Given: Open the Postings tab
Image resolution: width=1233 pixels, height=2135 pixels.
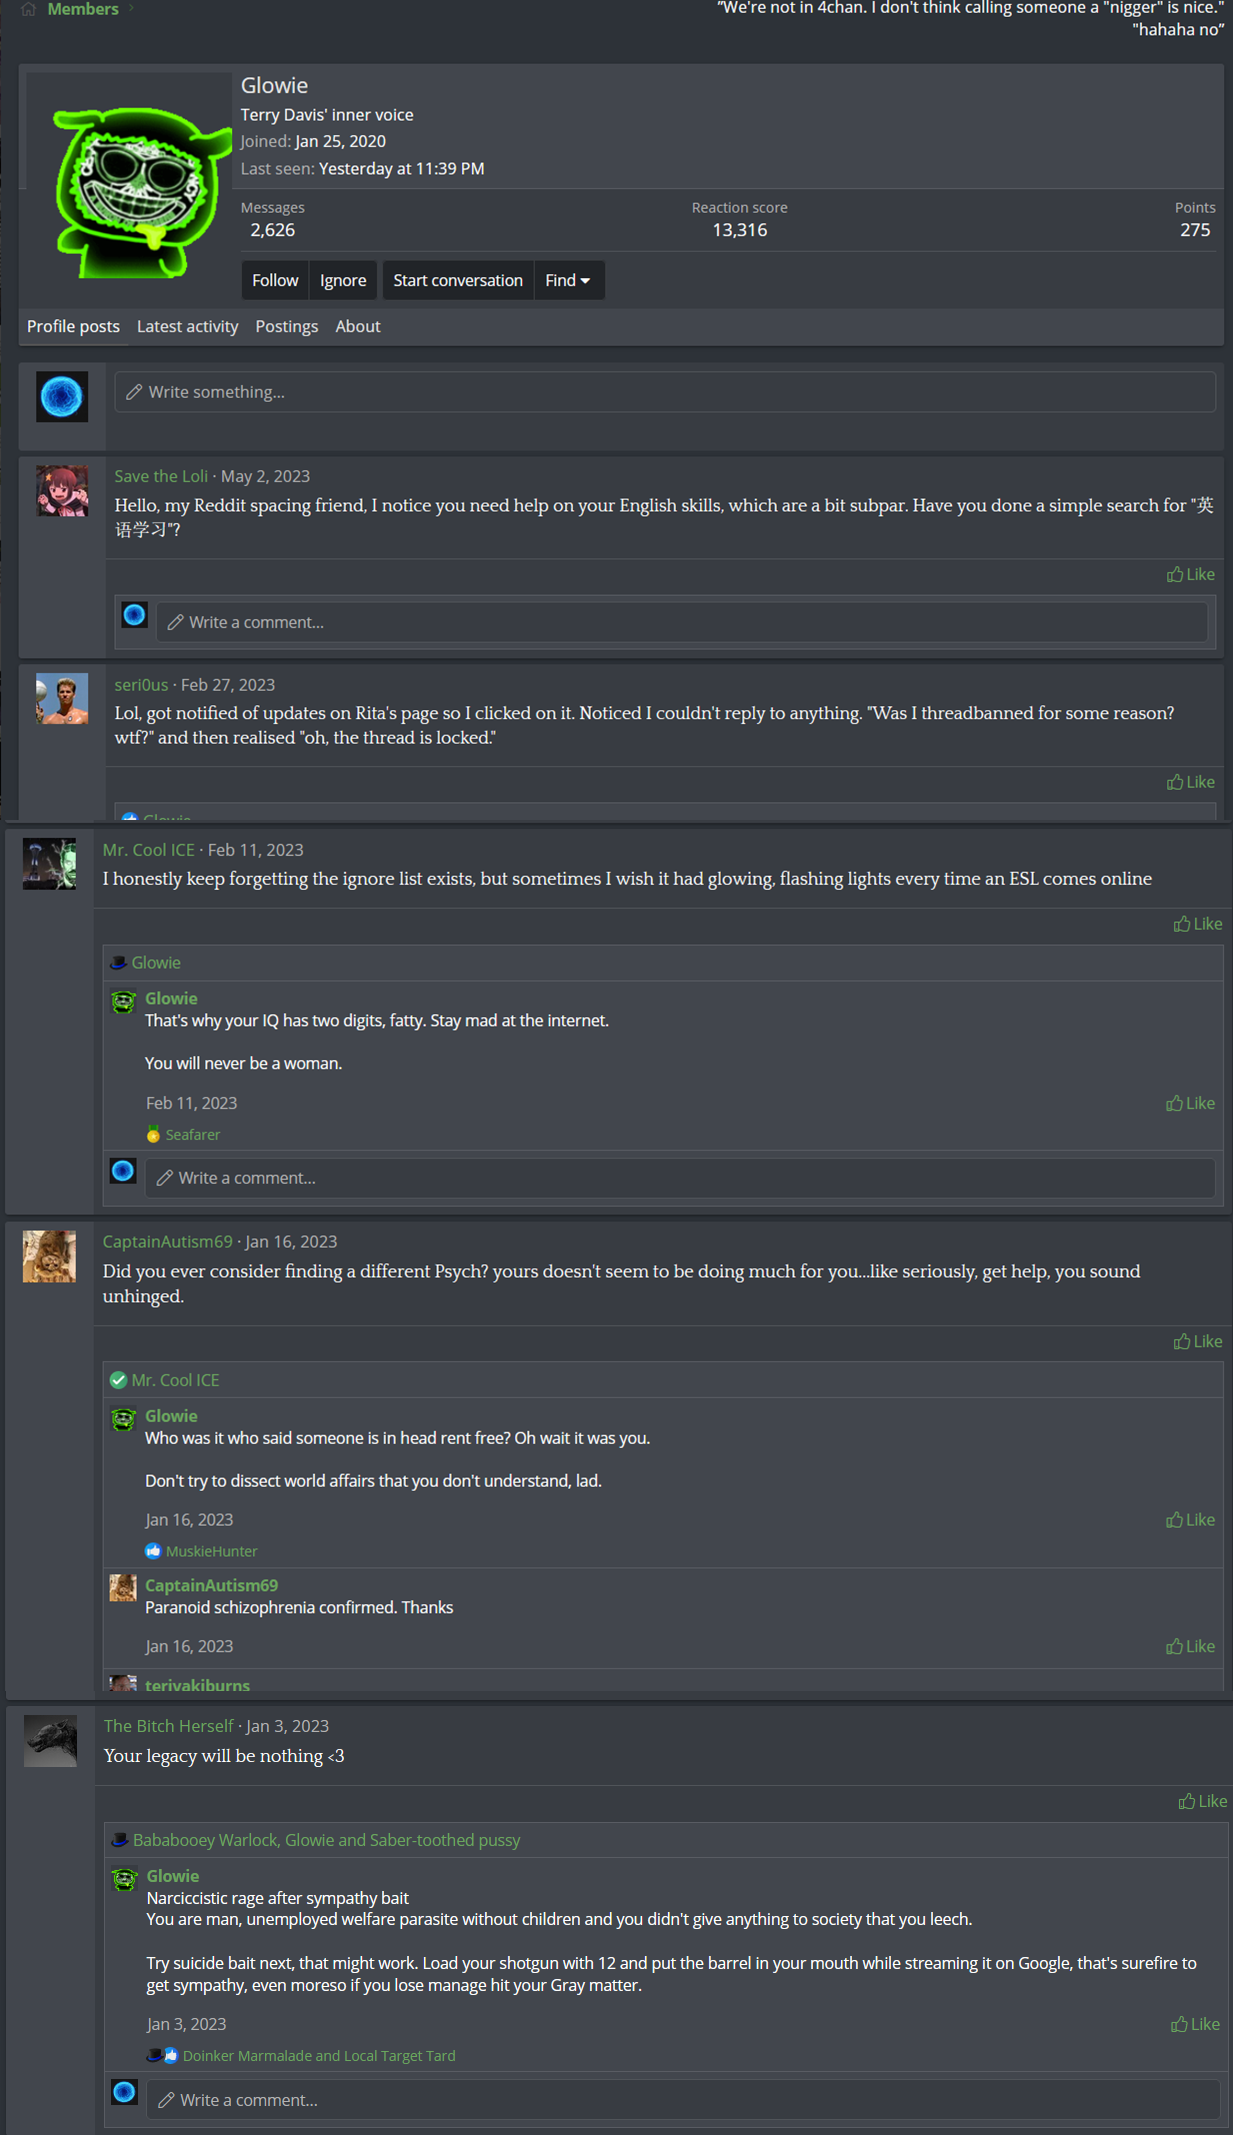Looking at the screenshot, I should (286, 327).
